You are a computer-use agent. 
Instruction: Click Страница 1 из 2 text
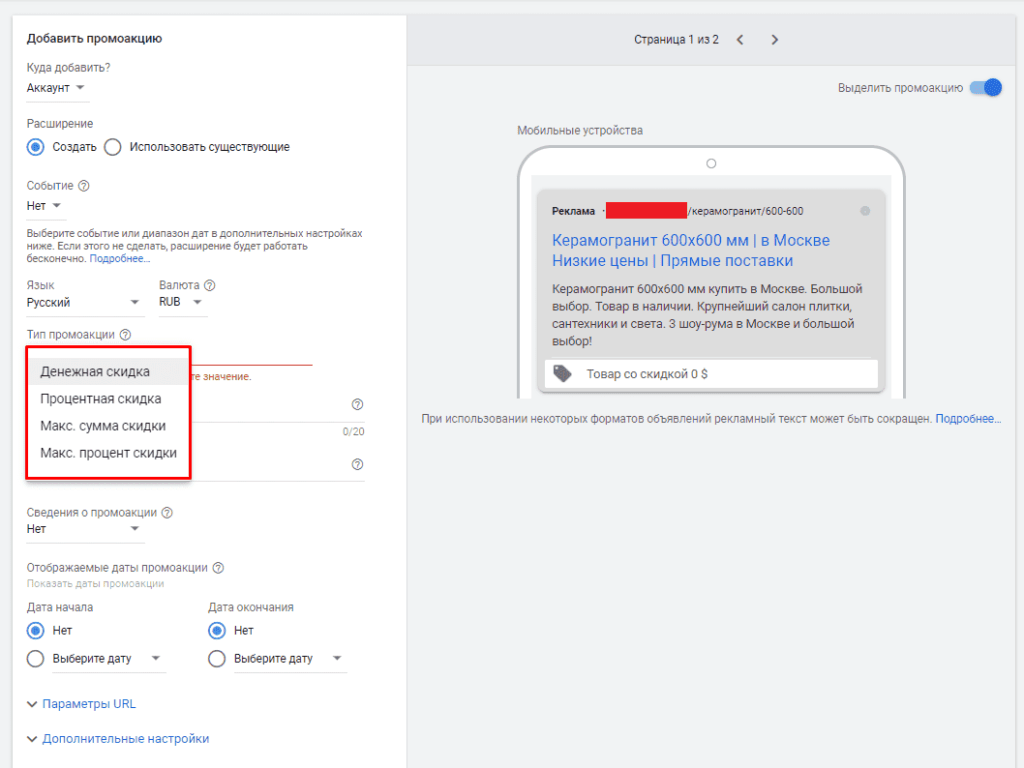pos(676,40)
